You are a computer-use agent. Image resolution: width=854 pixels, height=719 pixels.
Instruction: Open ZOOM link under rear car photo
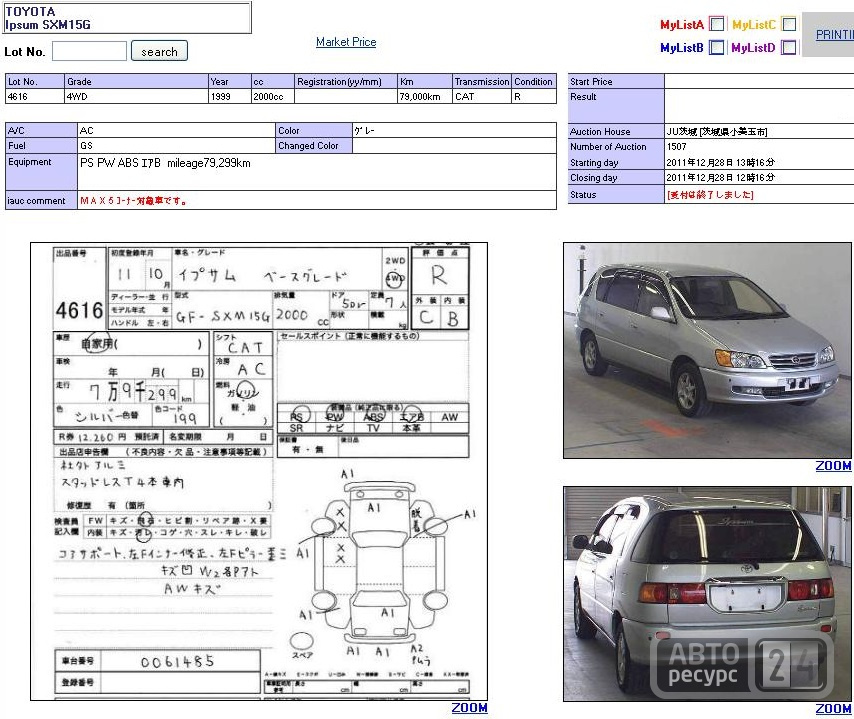coord(833,709)
